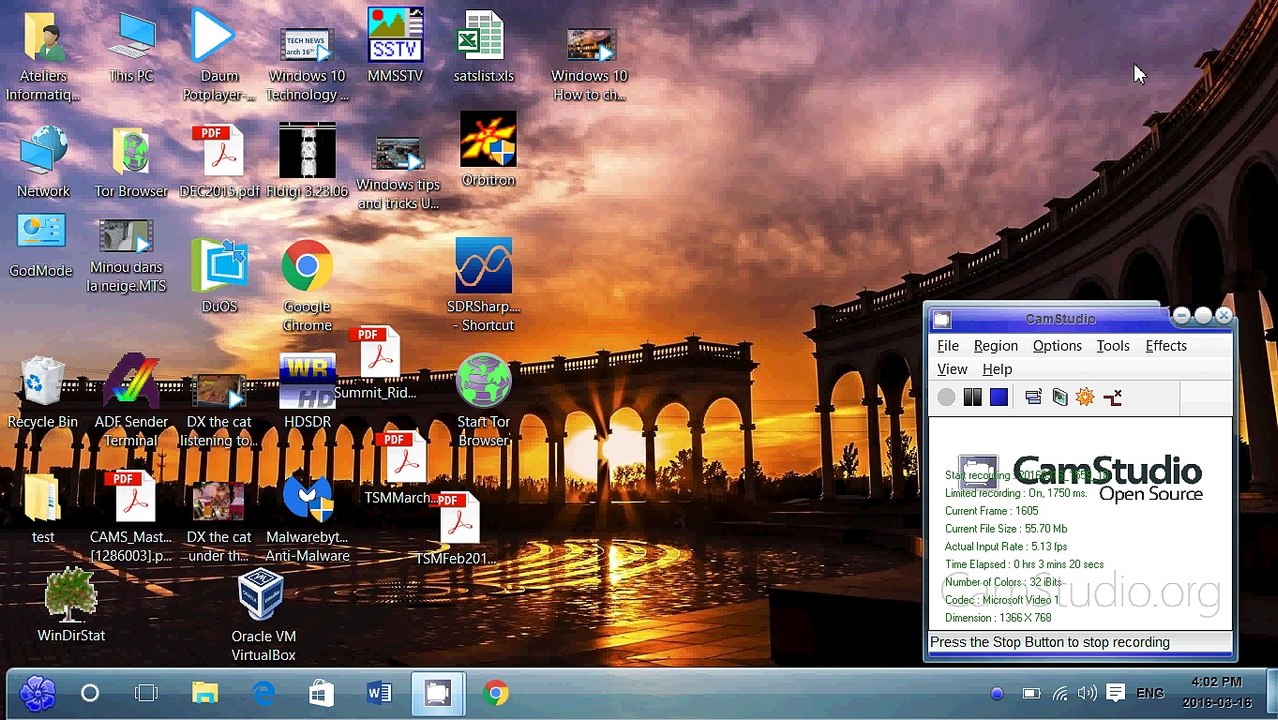Click the orange sun toolbar icon in CamStudio

1085,397
